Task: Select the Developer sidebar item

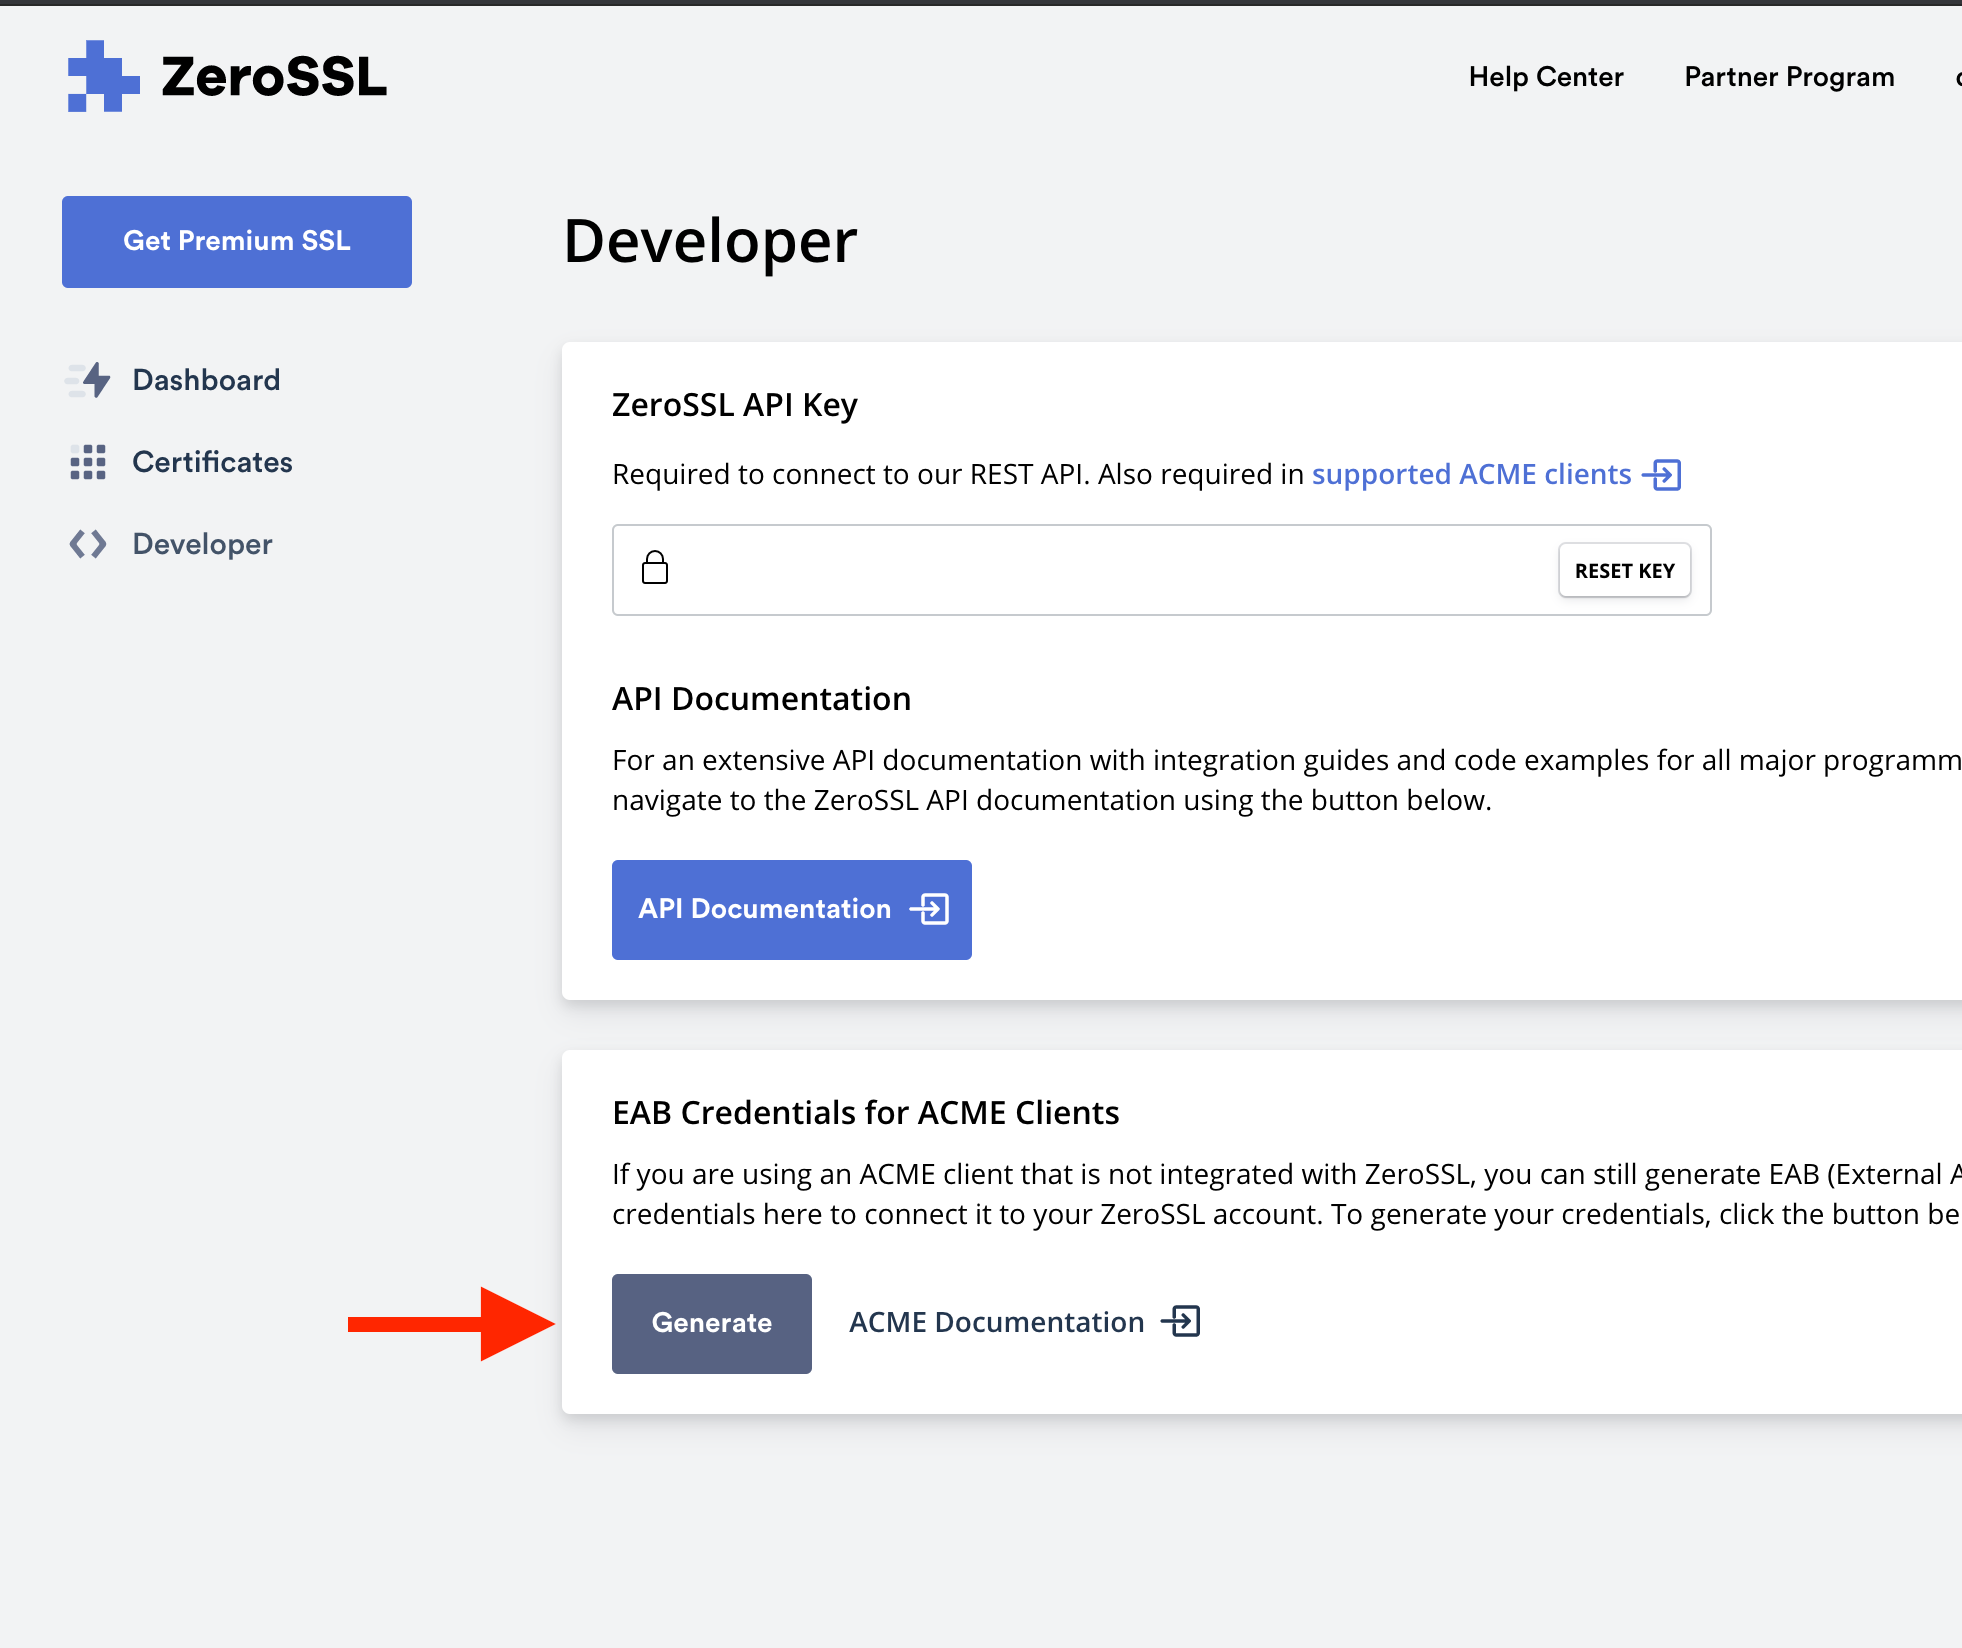Action: tap(202, 544)
